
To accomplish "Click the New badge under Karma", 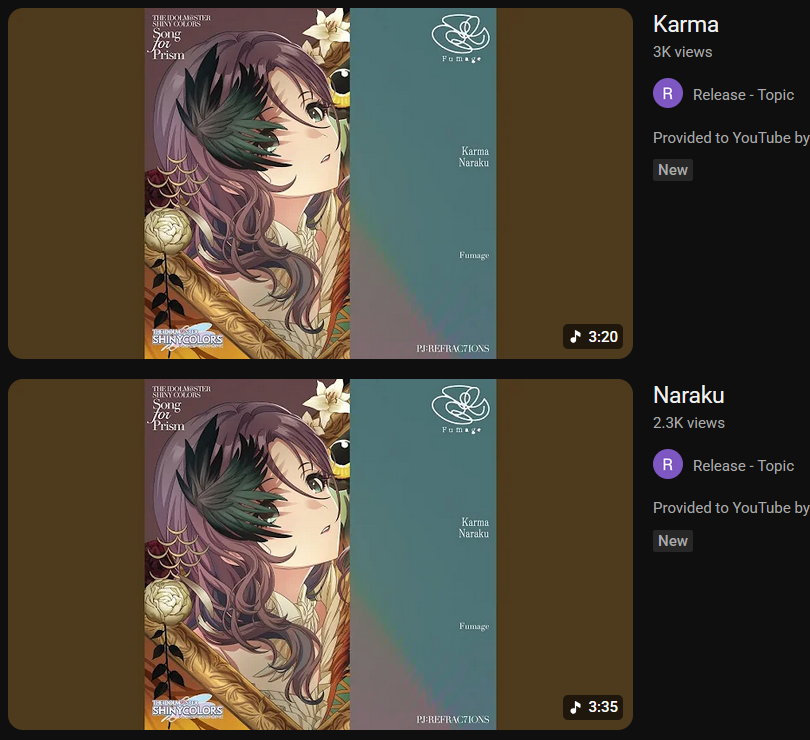I will tap(673, 170).
